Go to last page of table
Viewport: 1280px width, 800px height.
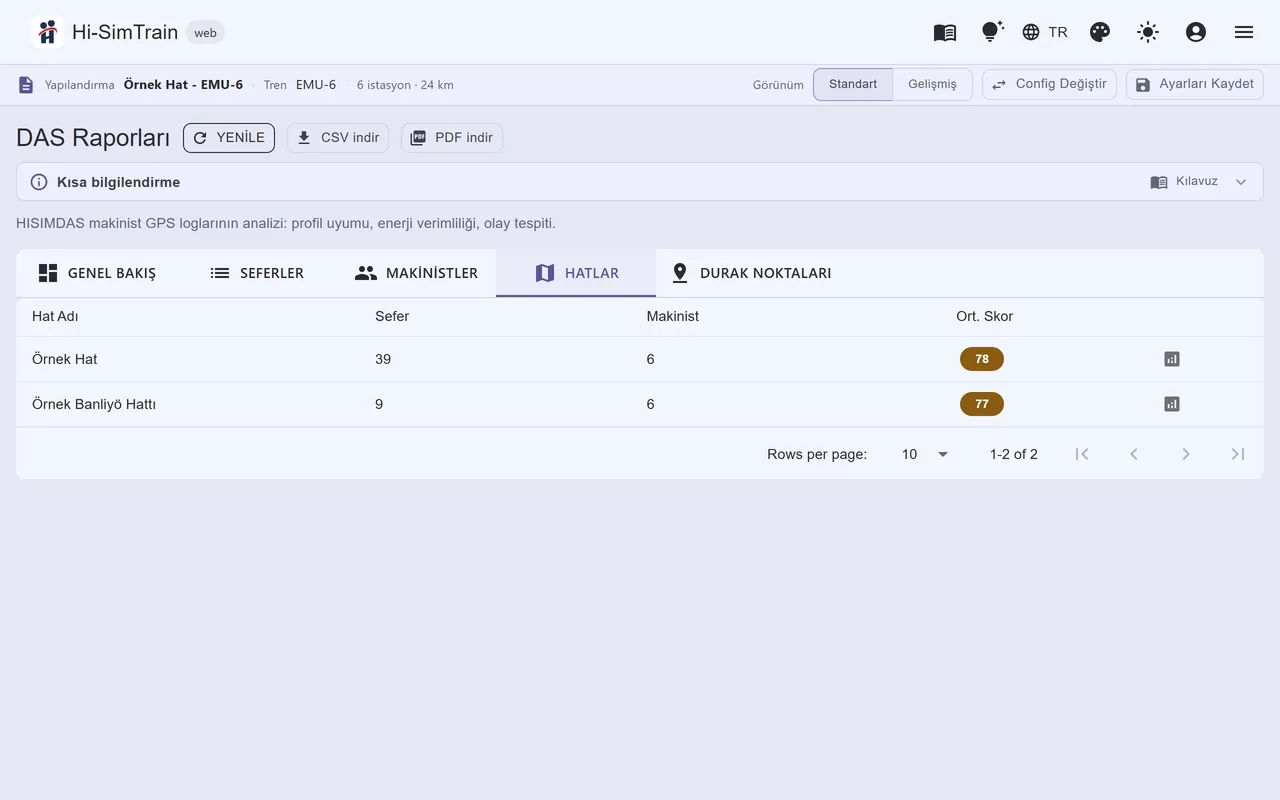coord(1238,454)
